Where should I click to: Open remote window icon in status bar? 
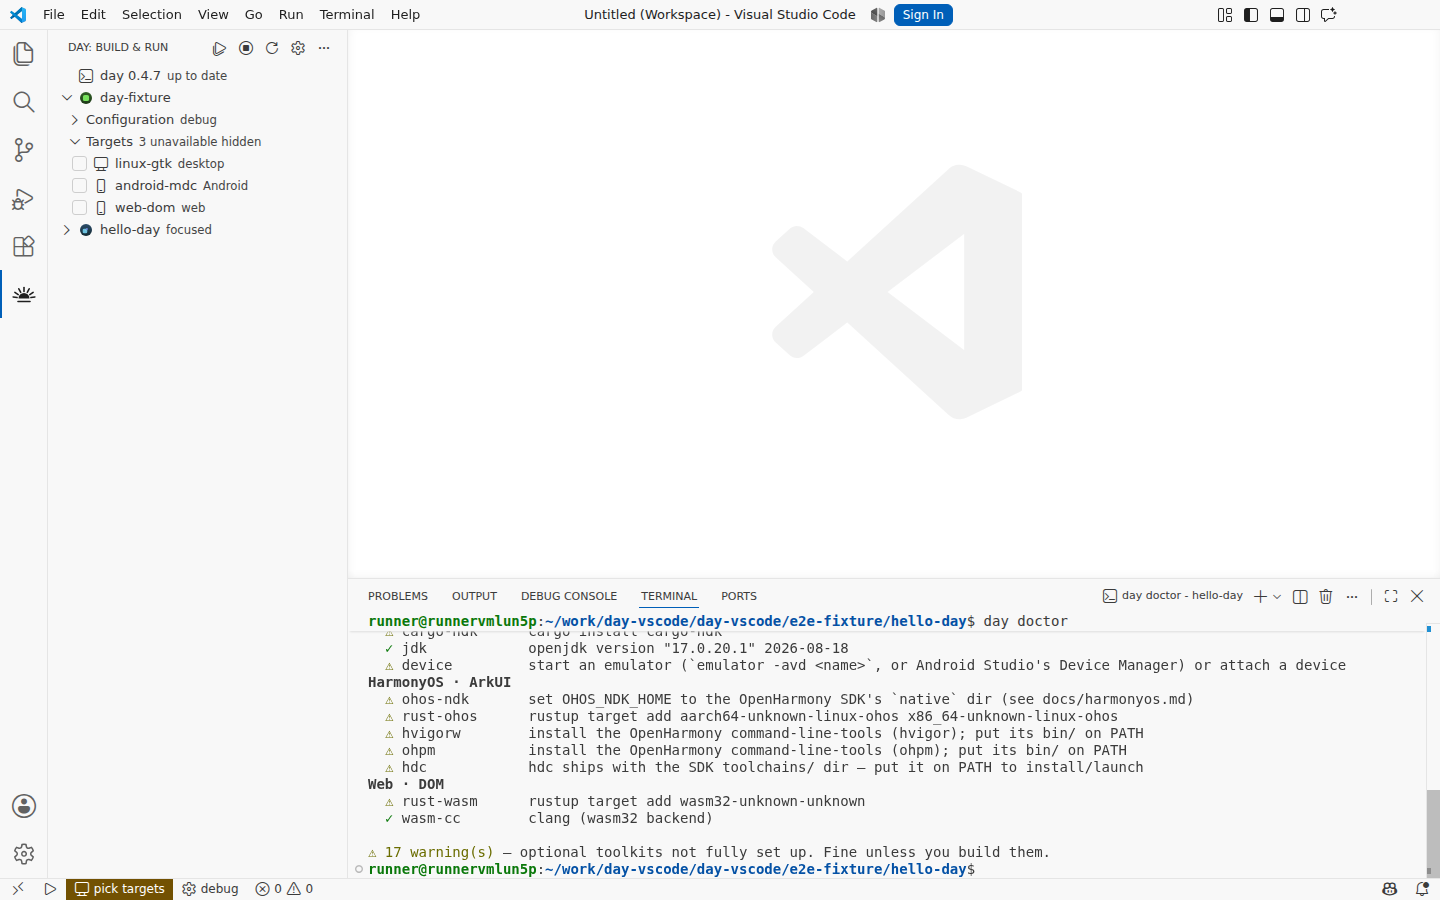(x=18, y=889)
